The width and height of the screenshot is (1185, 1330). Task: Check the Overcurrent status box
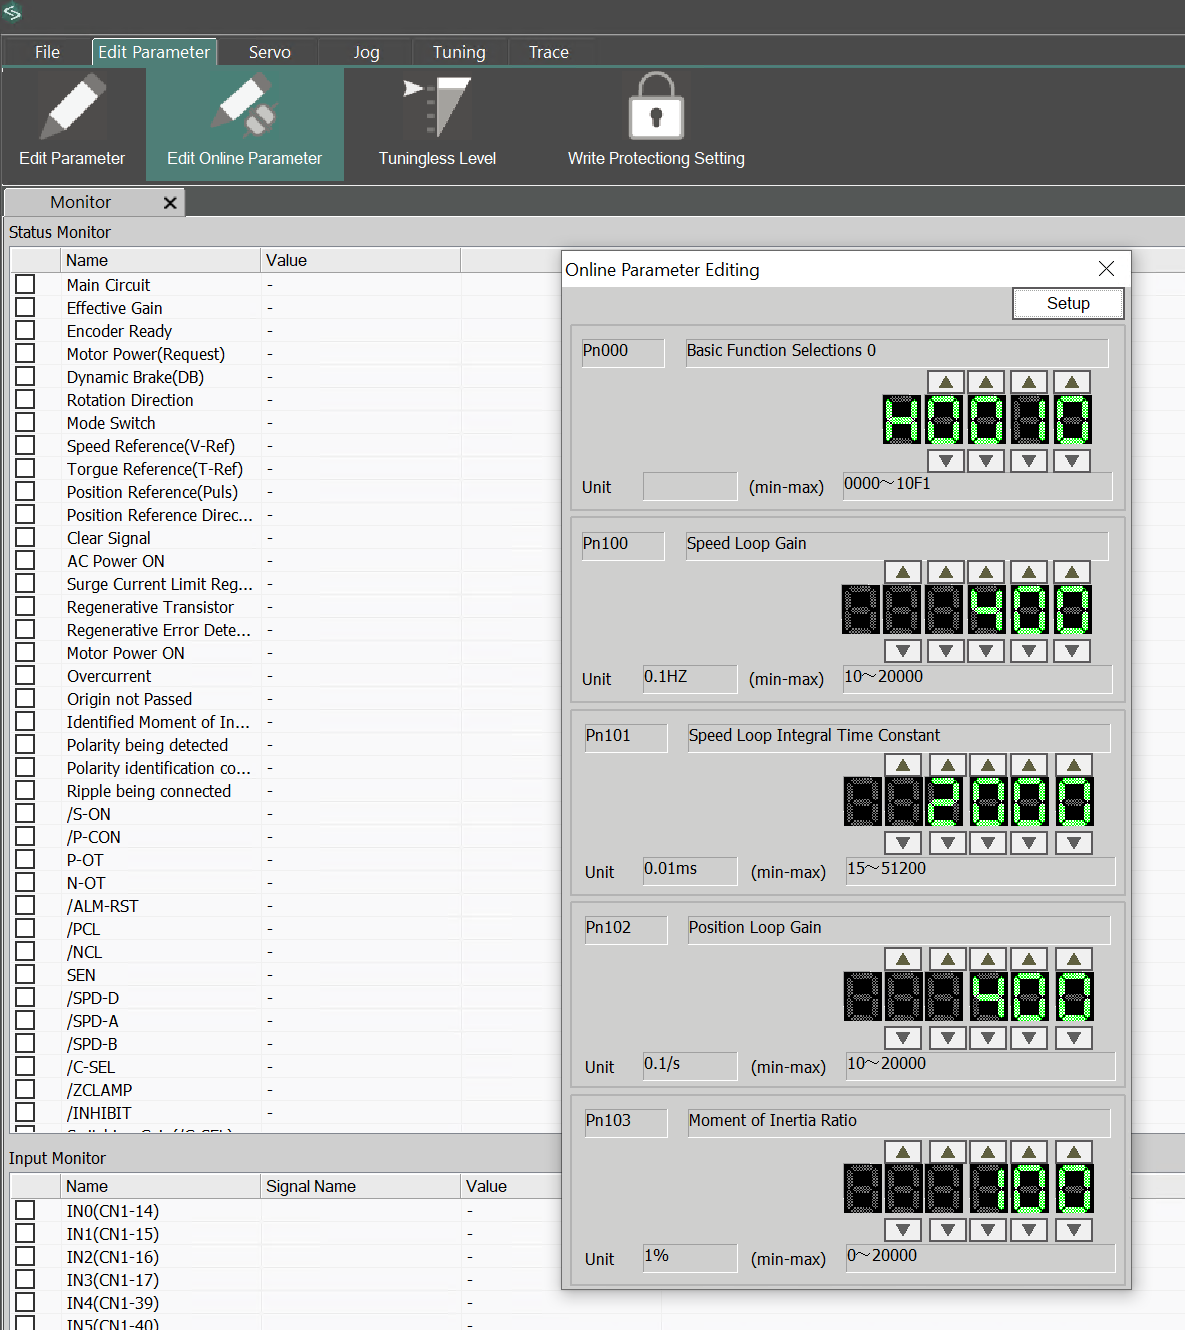click(x=25, y=676)
